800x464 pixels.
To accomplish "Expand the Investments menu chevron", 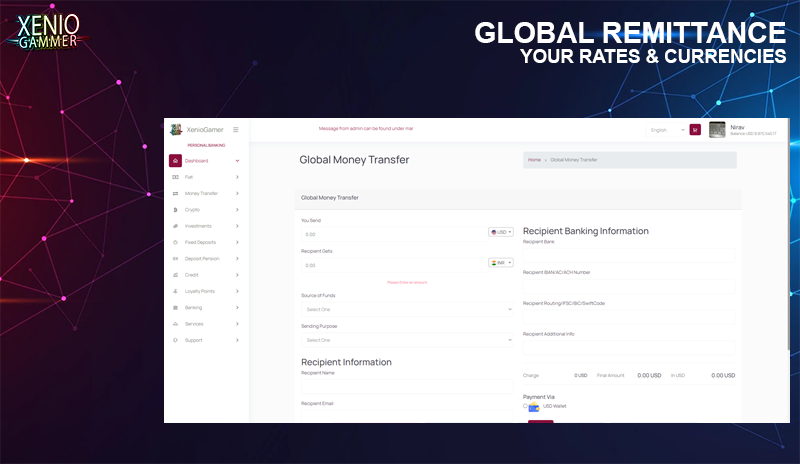I will point(237,226).
